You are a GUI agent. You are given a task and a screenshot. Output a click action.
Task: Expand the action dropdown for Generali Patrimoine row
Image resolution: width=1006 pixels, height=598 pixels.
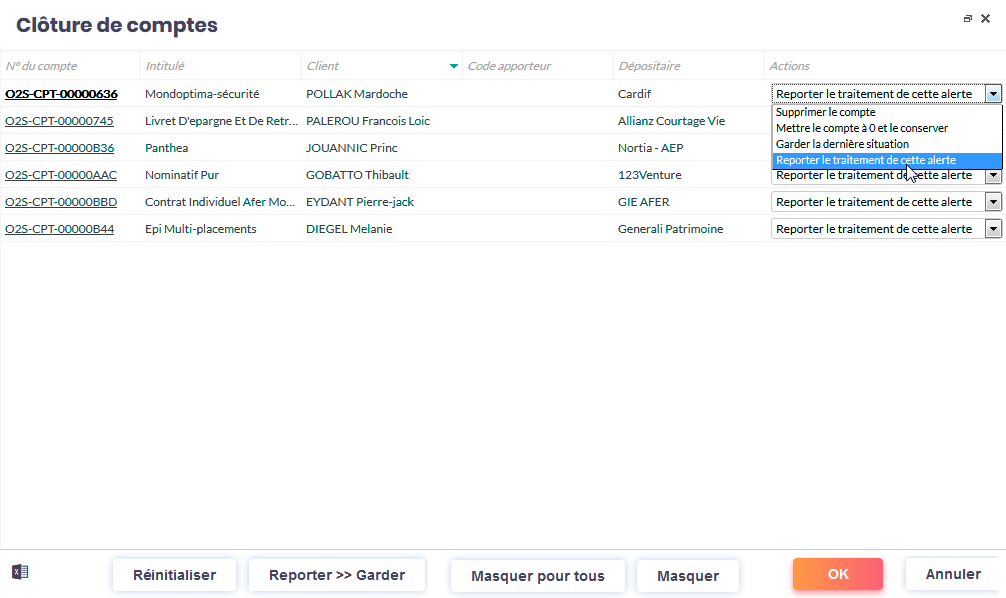(993, 229)
